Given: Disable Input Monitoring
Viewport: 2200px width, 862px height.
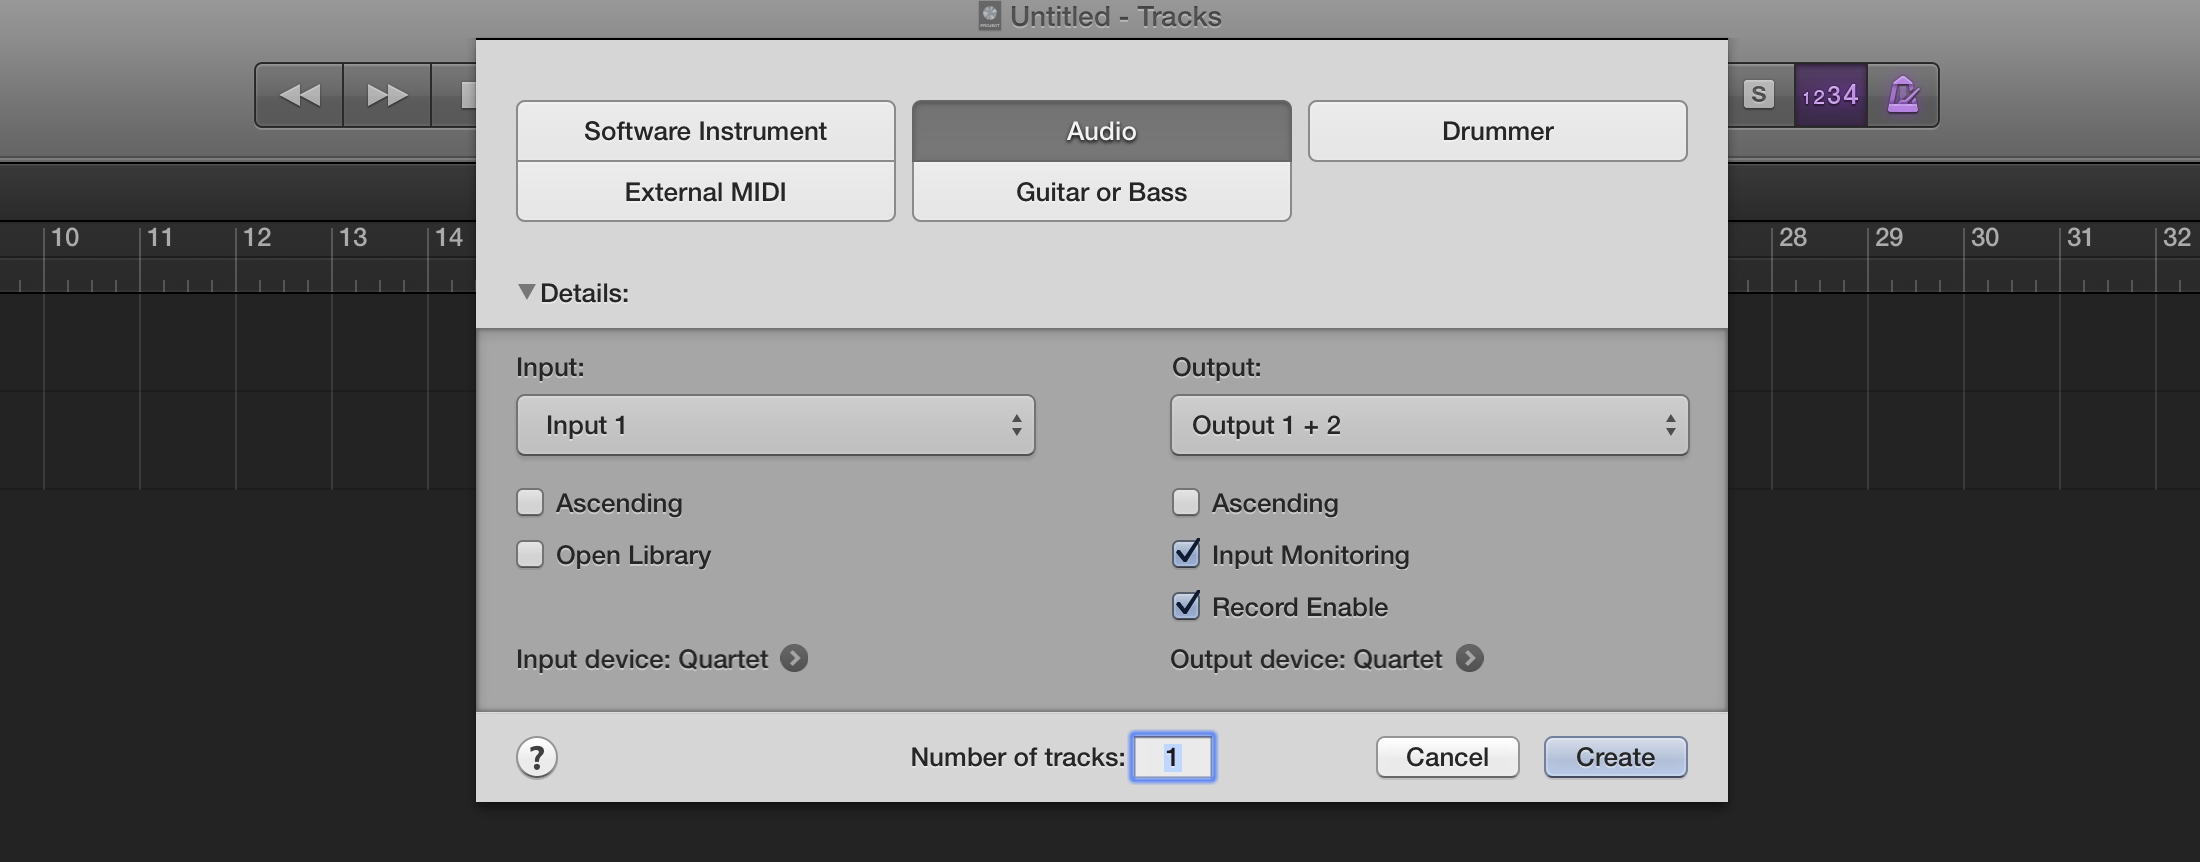Looking at the screenshot, I should 1186,554.
